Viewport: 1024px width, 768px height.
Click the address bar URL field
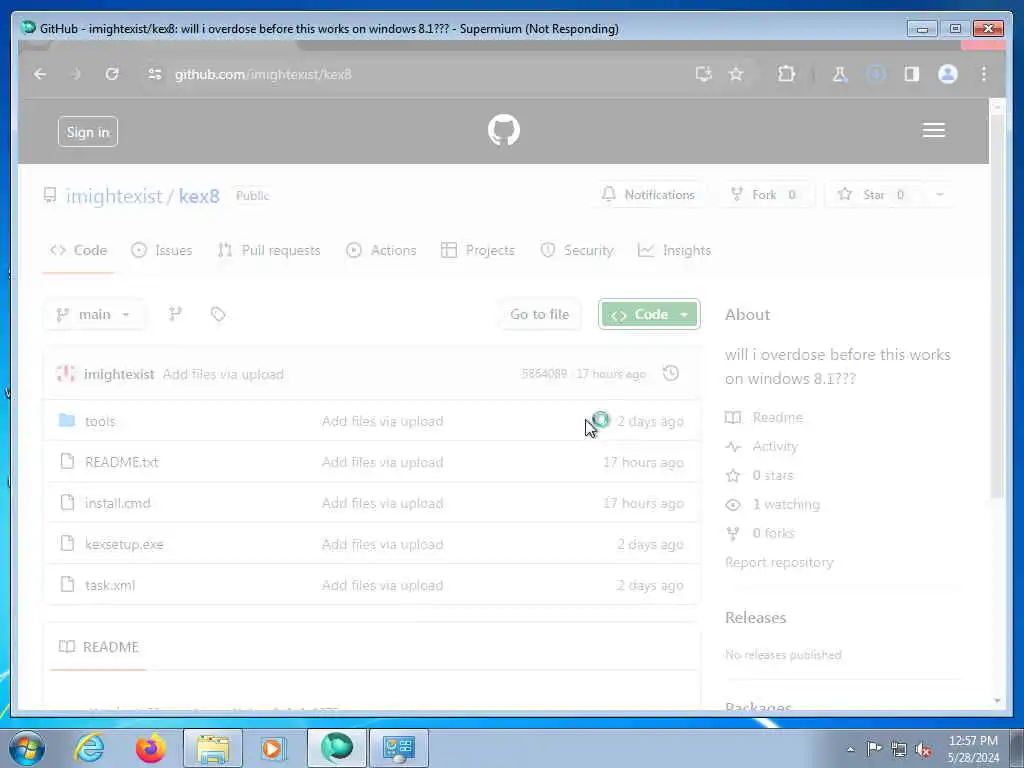(418, 74)
